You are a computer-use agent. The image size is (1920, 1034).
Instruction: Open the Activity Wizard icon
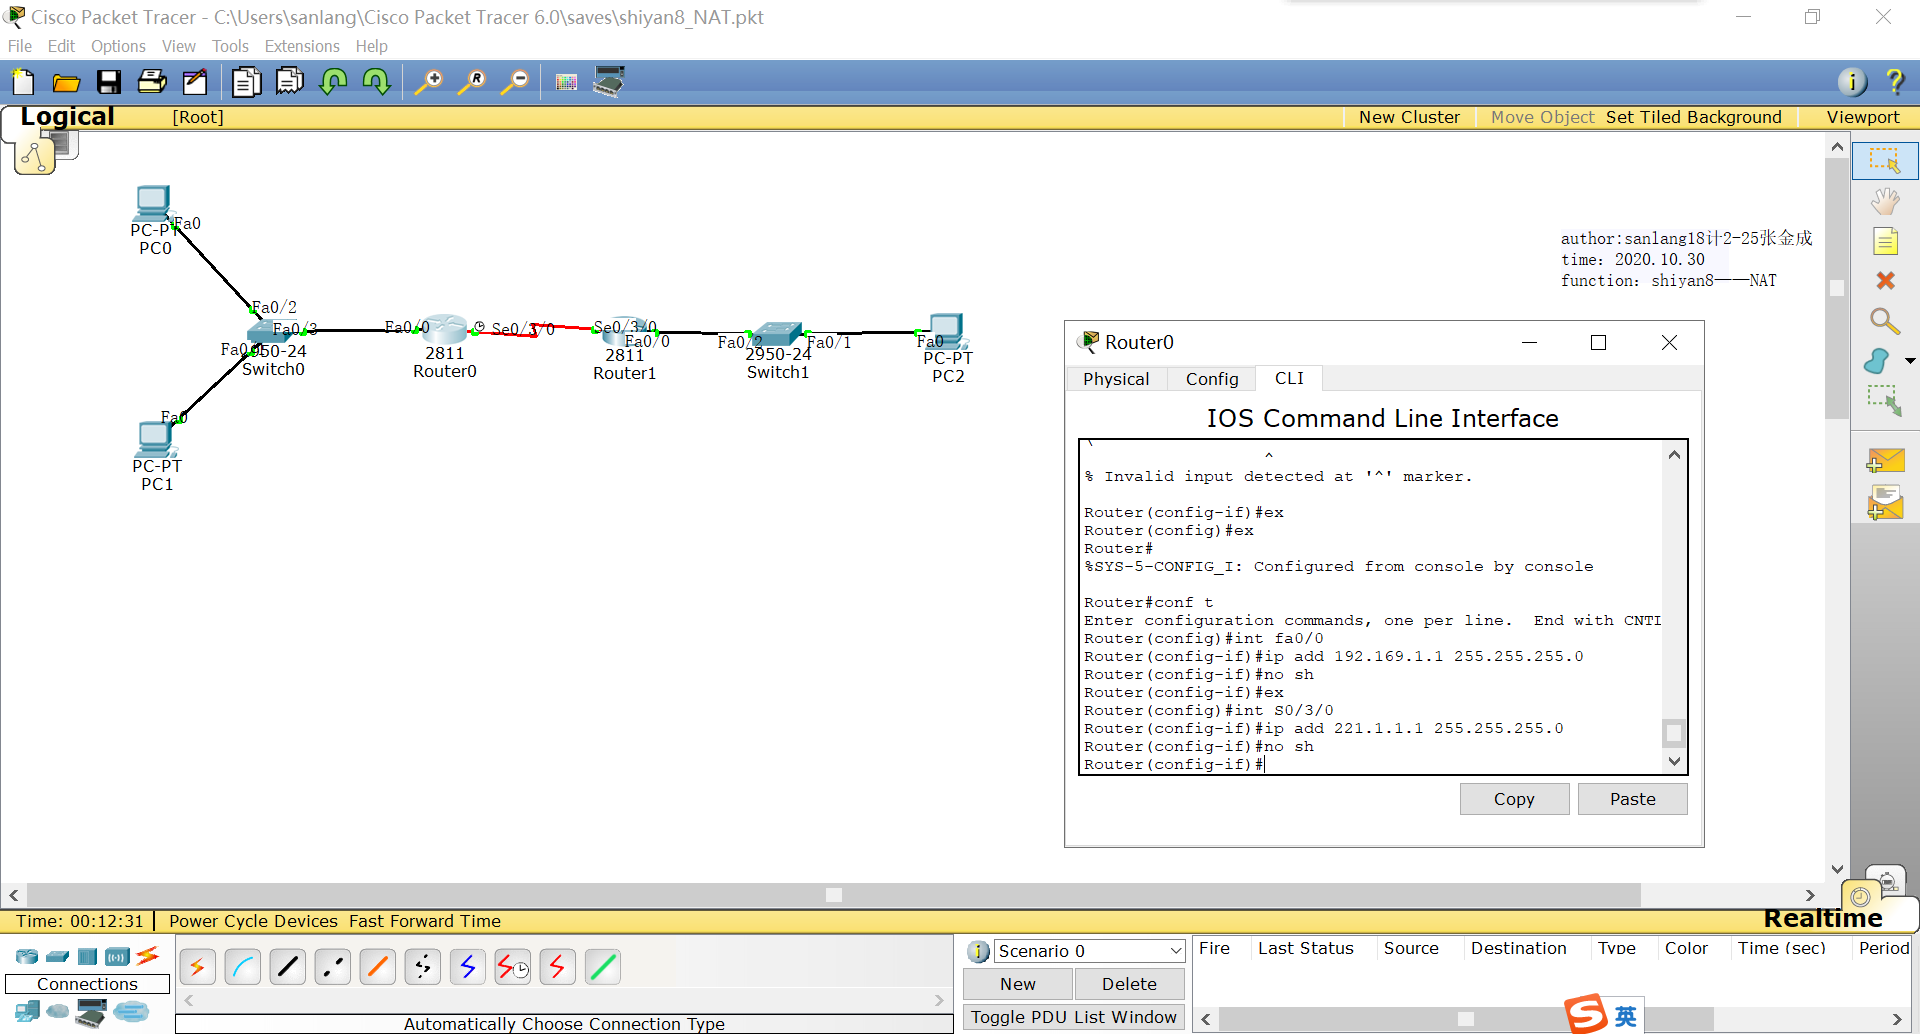click(x=196, y=82)
